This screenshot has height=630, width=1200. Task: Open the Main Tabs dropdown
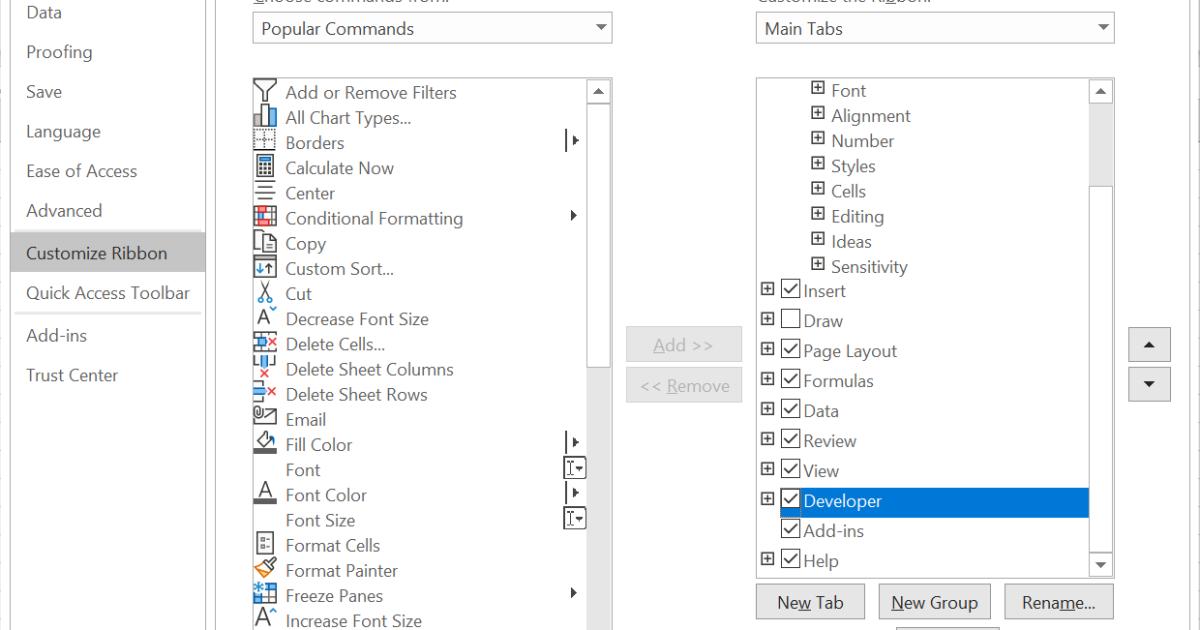point(934,28)
